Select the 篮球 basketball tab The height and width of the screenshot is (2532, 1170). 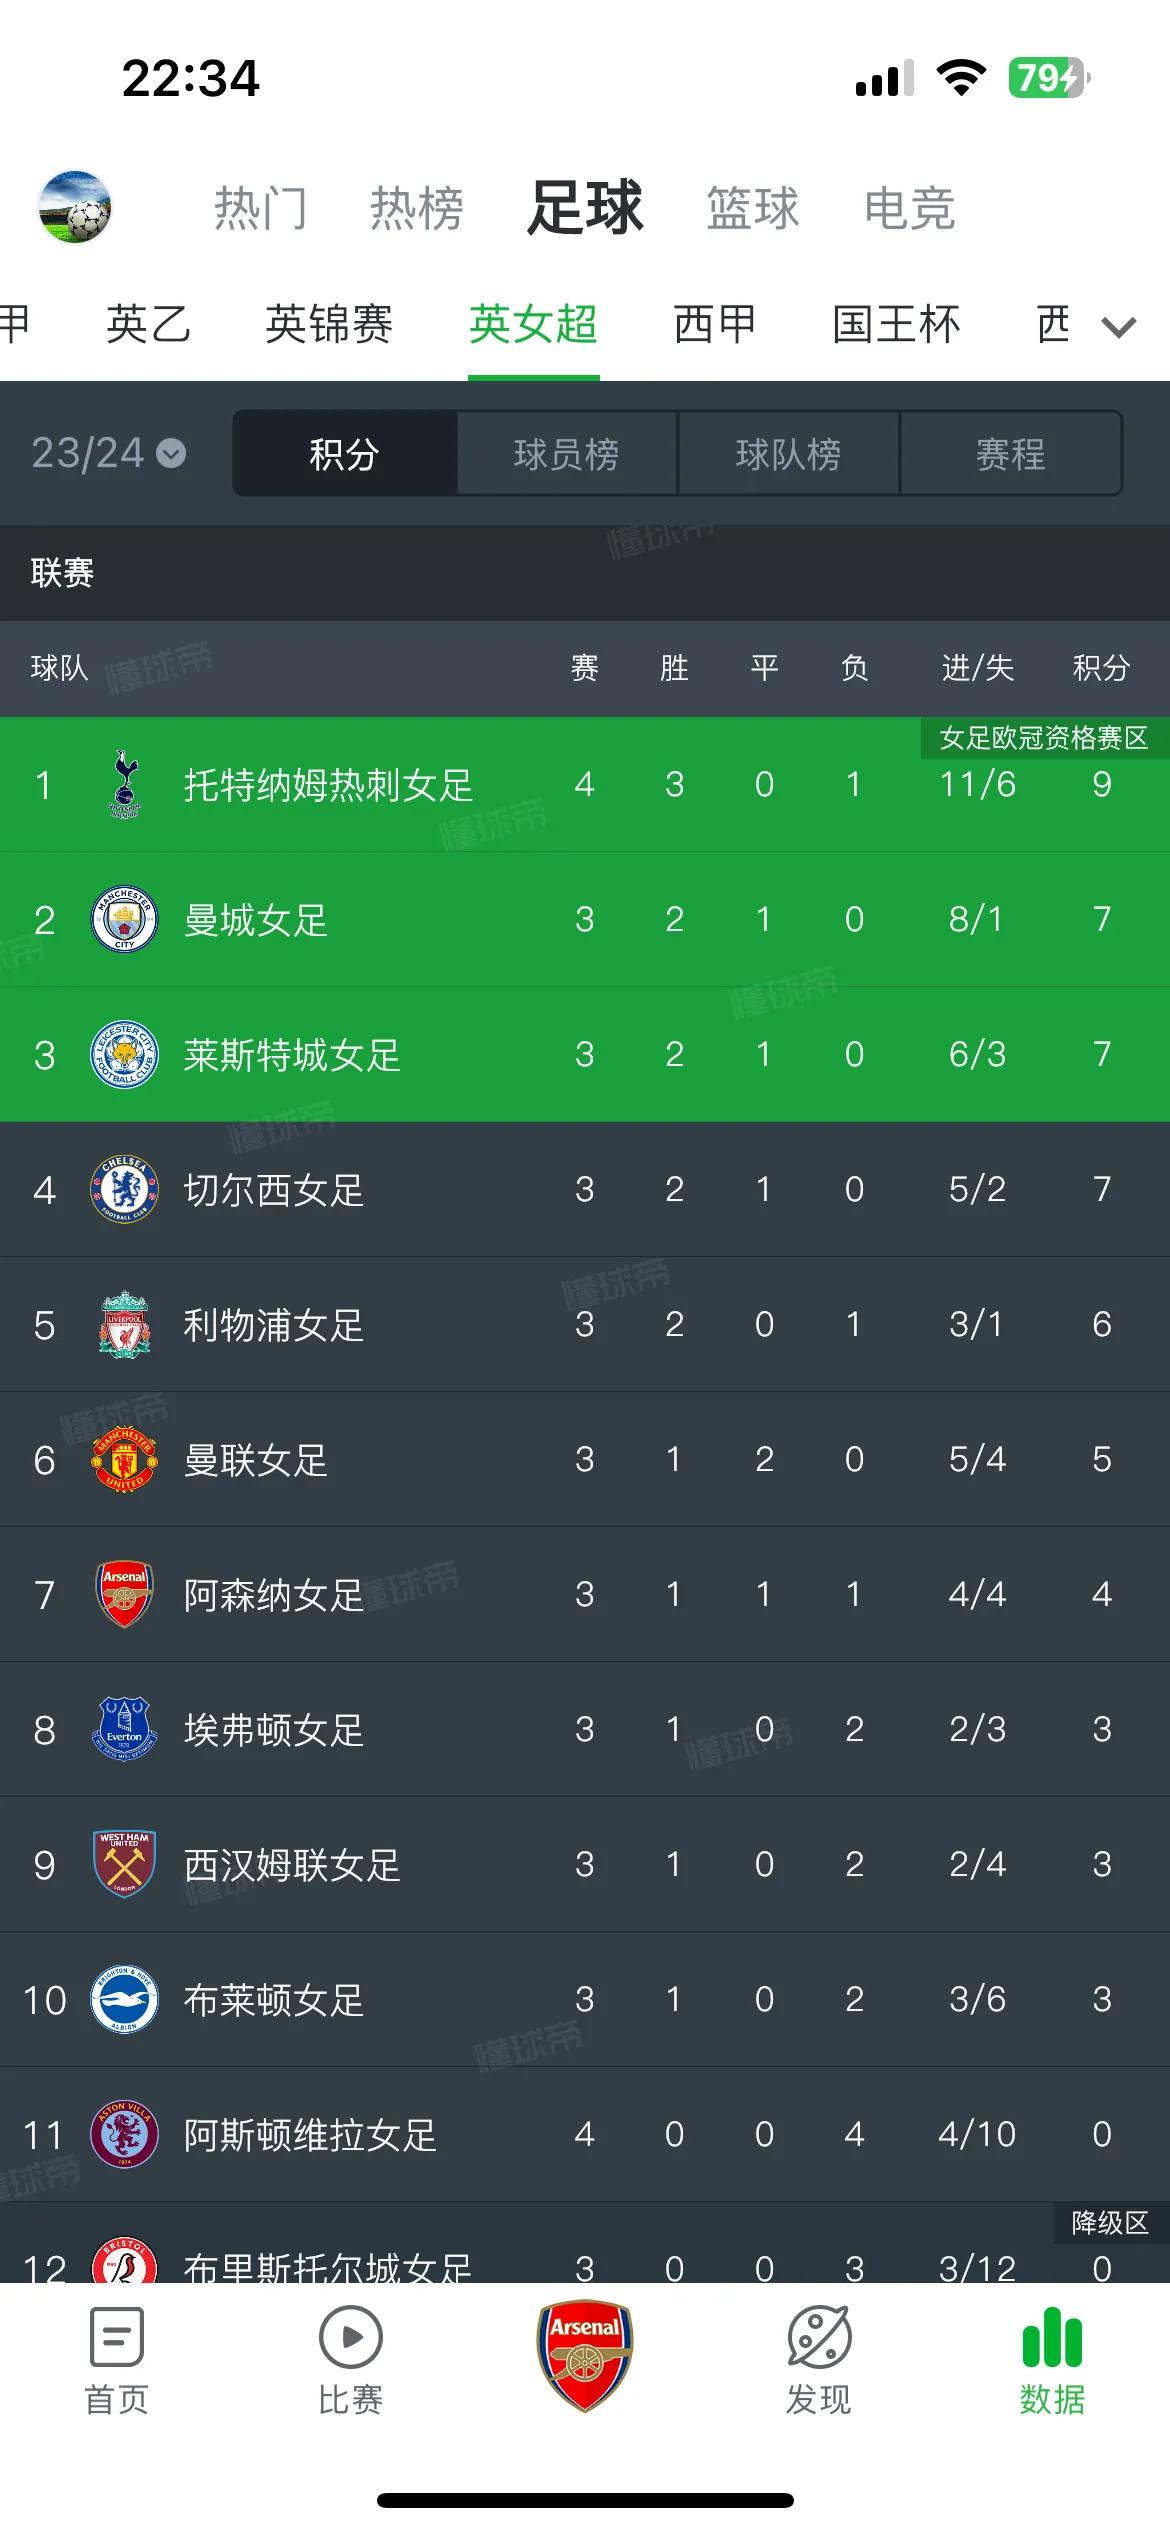(752, 209)
